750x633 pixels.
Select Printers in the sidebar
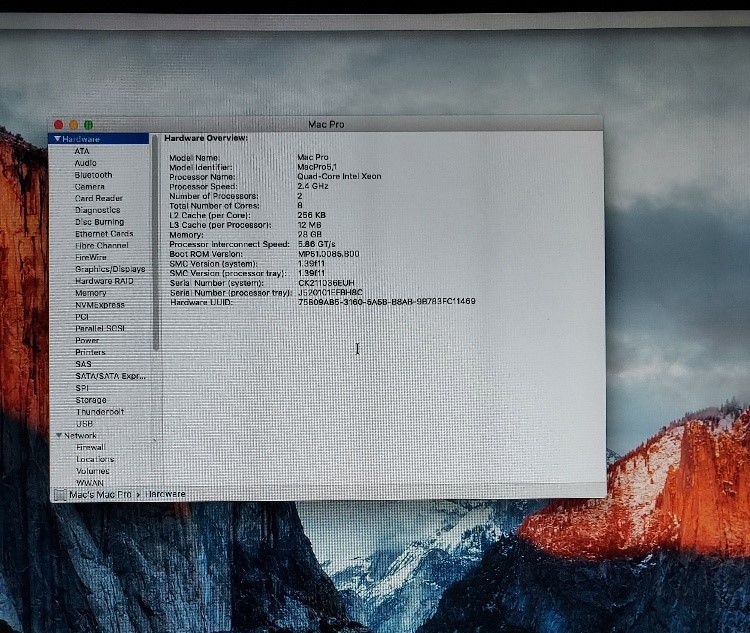click(90, 352)
